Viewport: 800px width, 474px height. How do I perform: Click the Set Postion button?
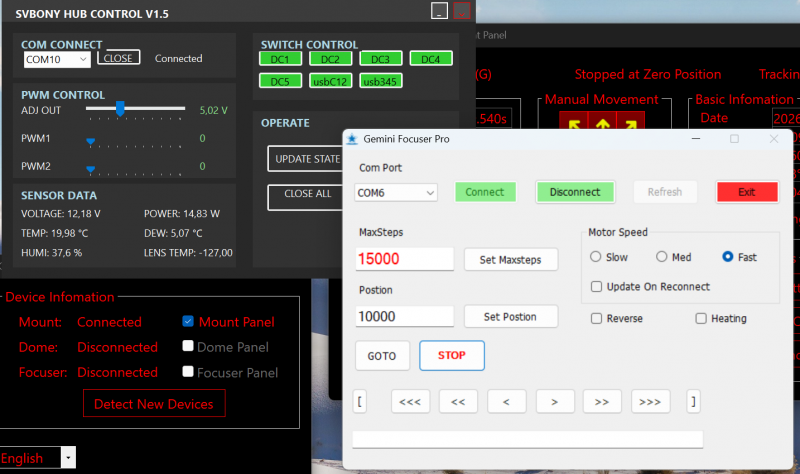click(x=511, y=317)
